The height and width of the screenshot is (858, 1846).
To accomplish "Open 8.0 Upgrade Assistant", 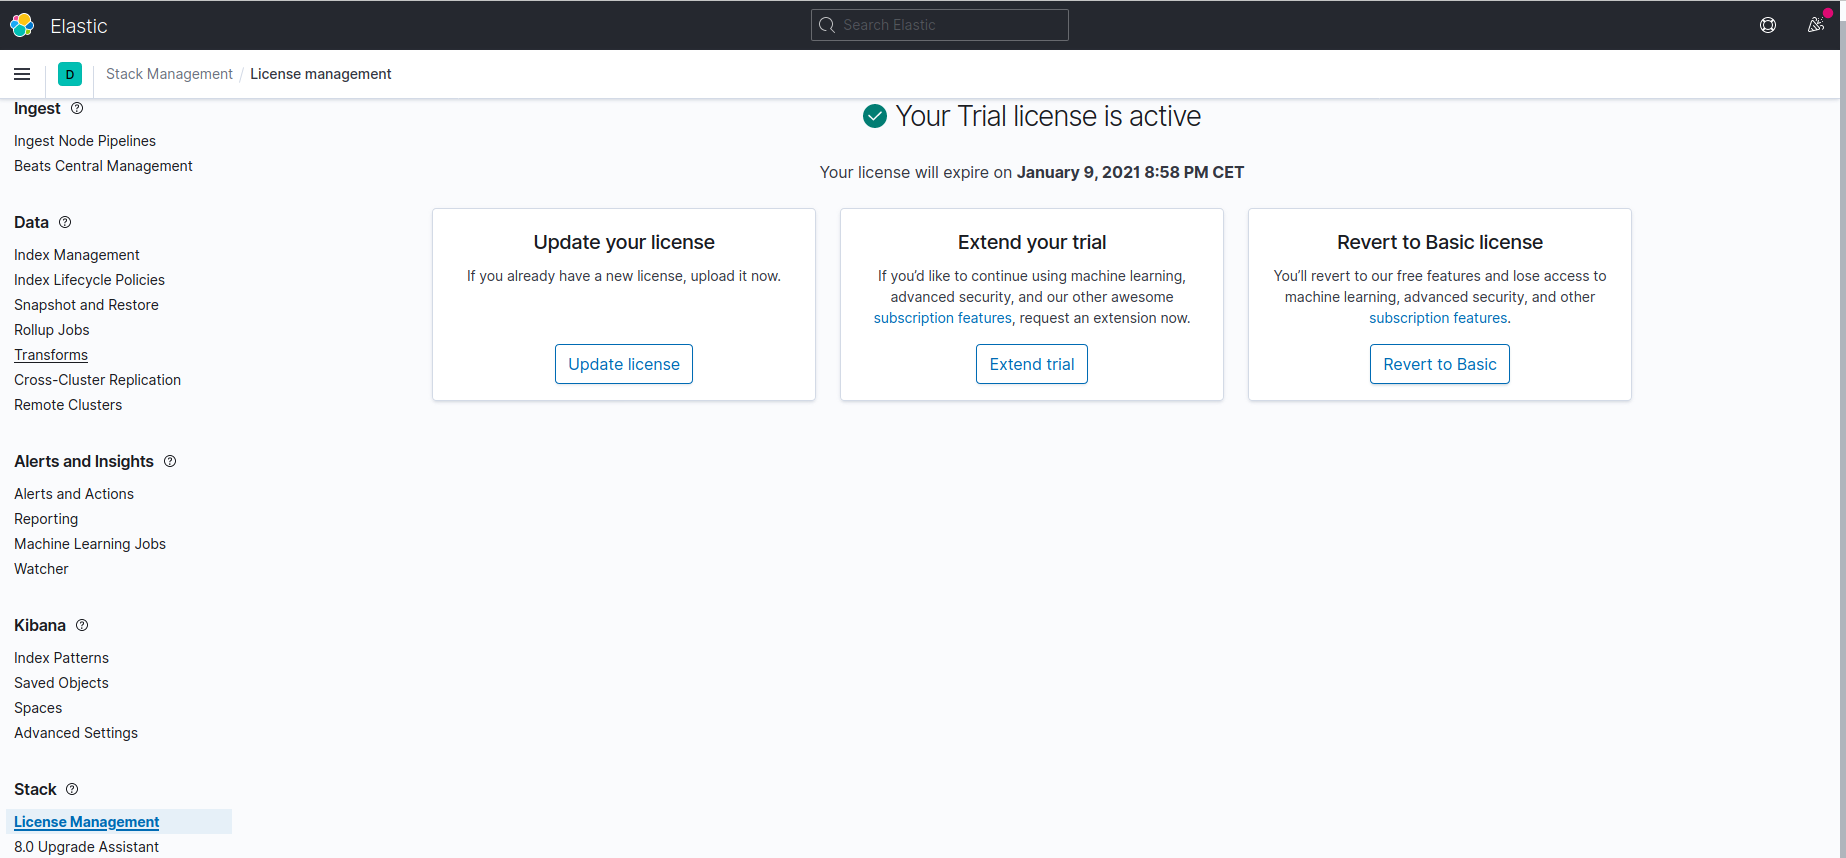I will click(x=86, y=847).
